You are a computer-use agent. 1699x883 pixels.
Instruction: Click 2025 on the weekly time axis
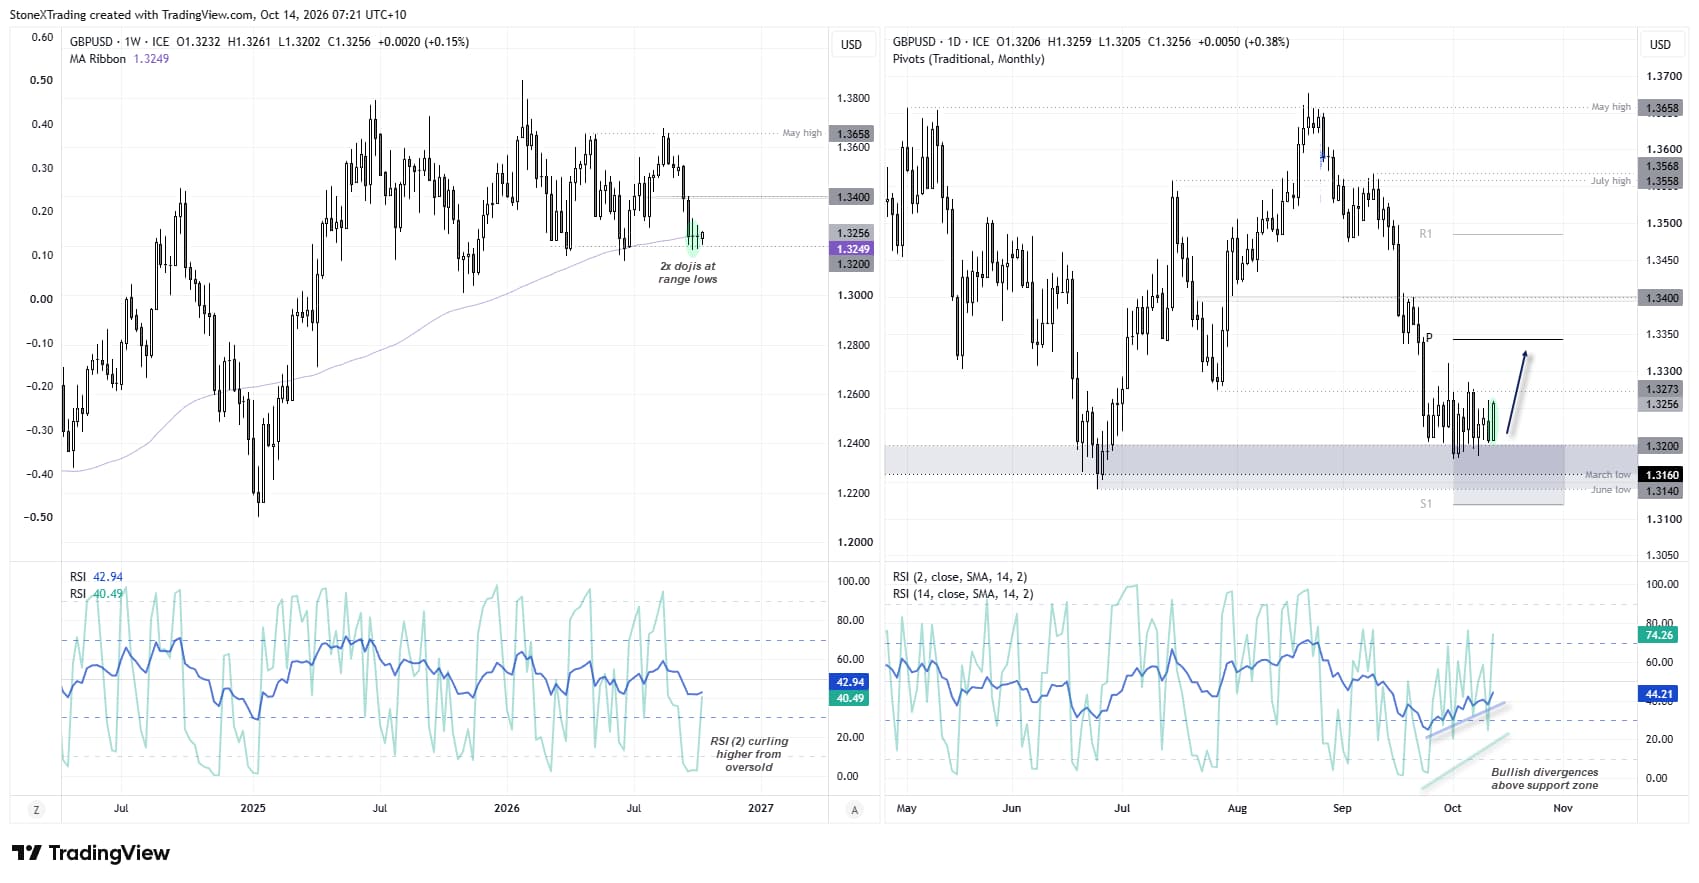(253, 808)
